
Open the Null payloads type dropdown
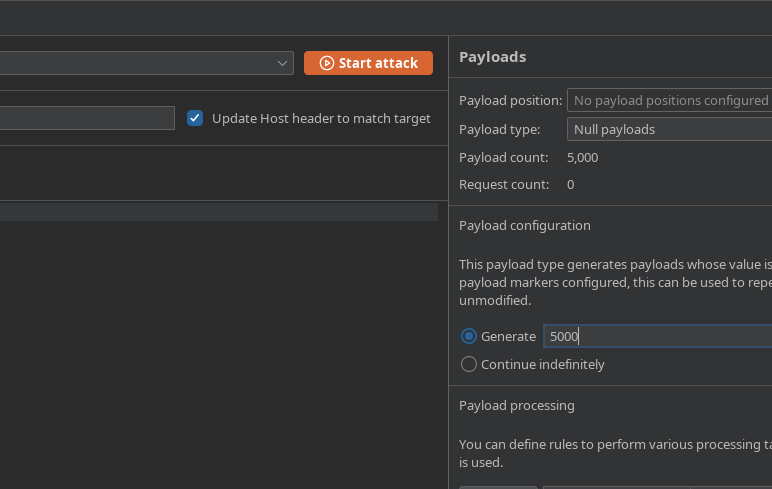669,129
